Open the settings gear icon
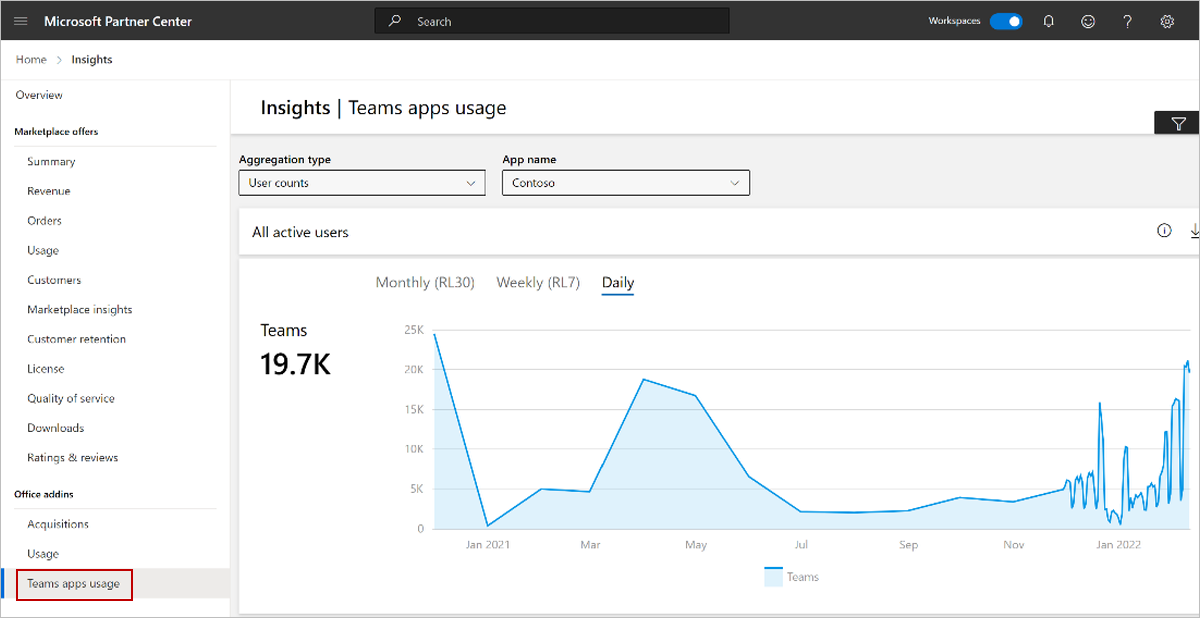Viewport: 1200px width, 618px height. 1166,21
